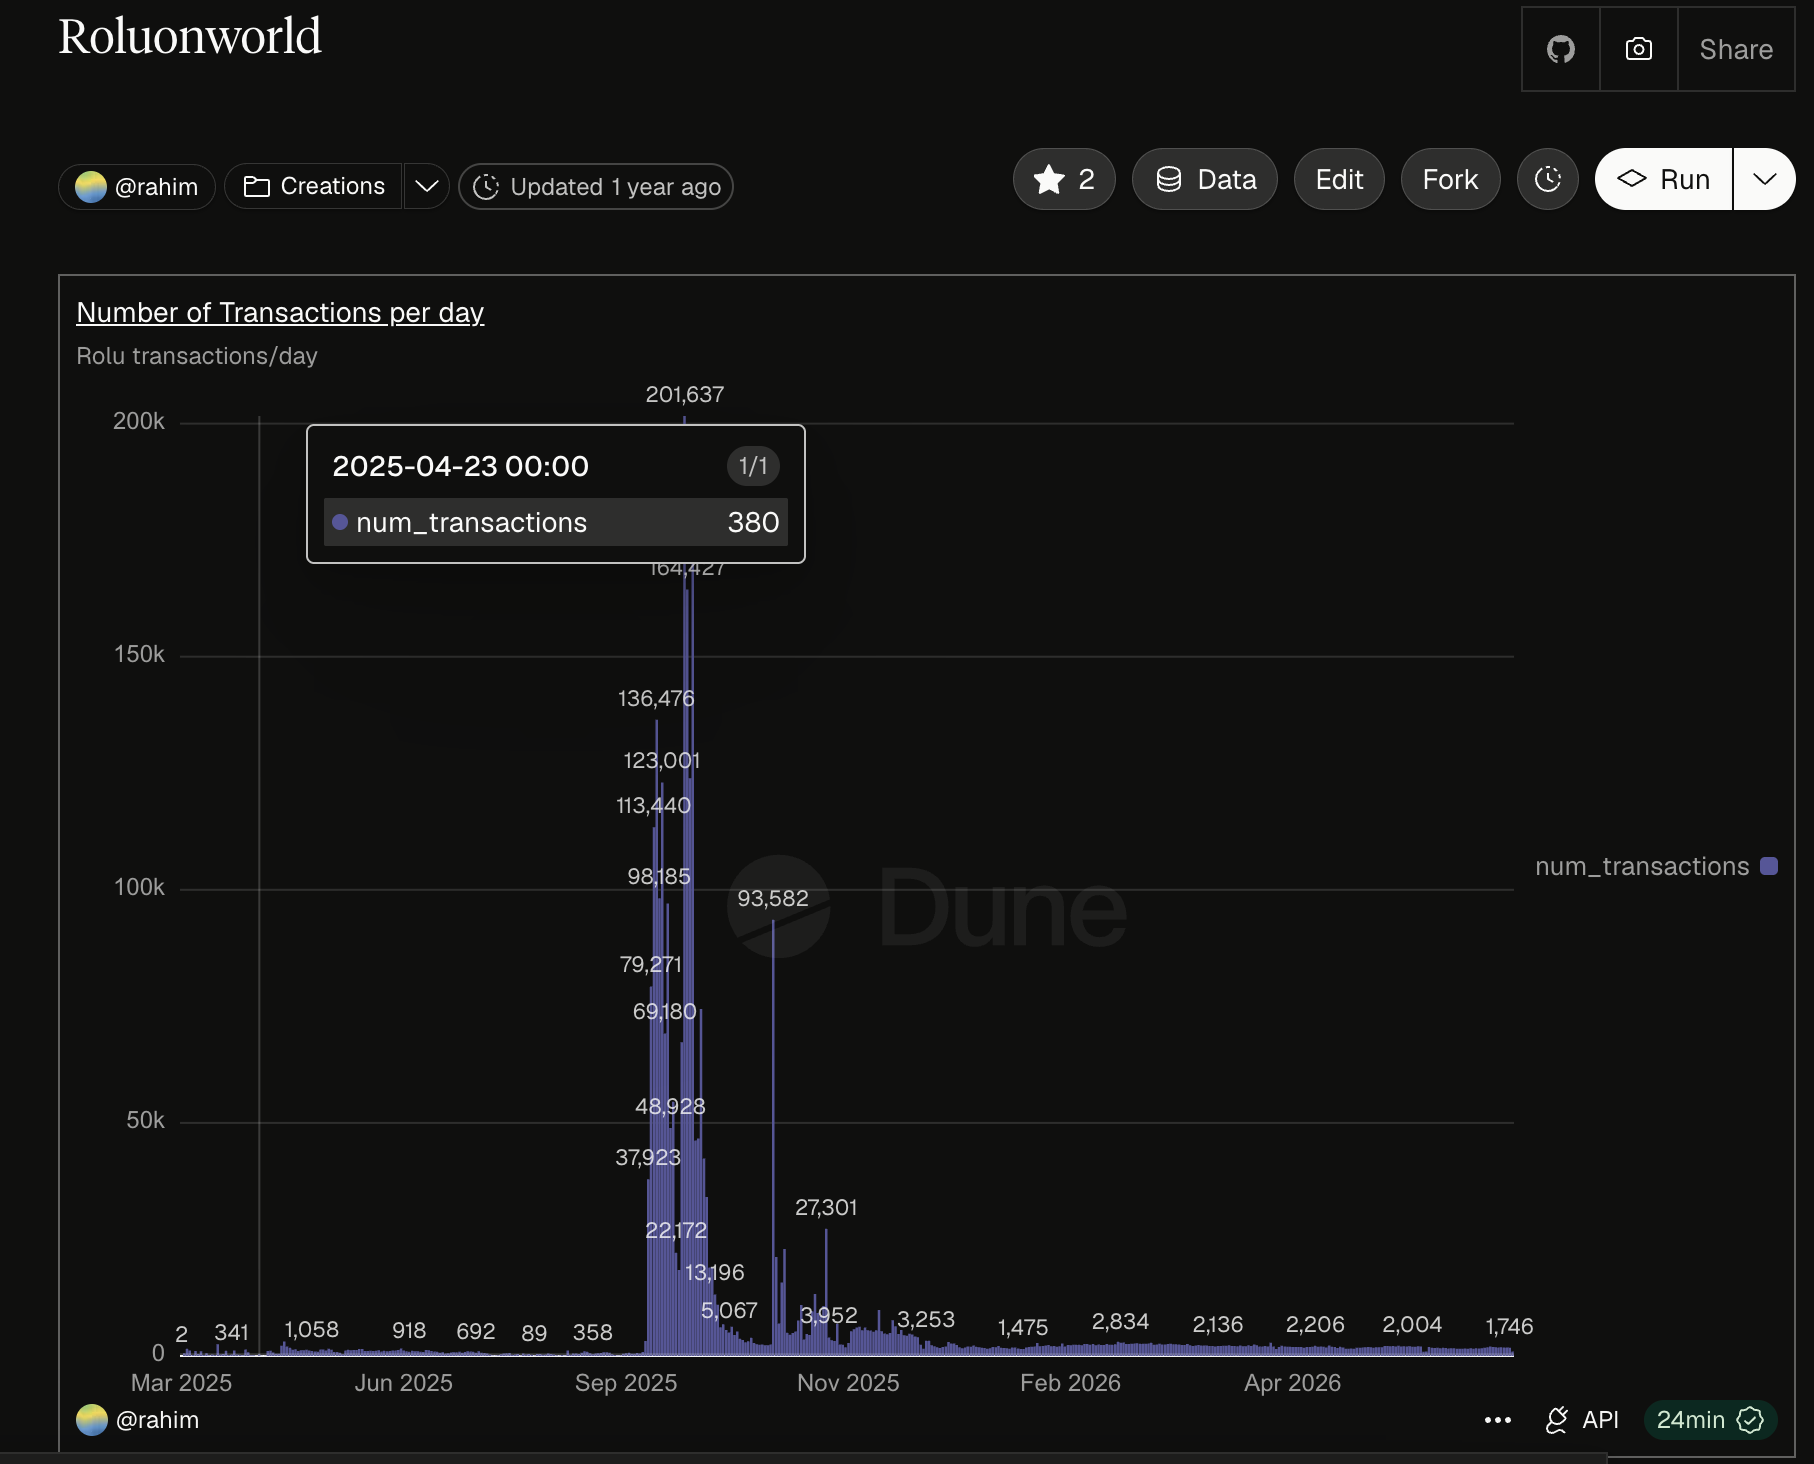Star this query

(x=1064, y=179)
